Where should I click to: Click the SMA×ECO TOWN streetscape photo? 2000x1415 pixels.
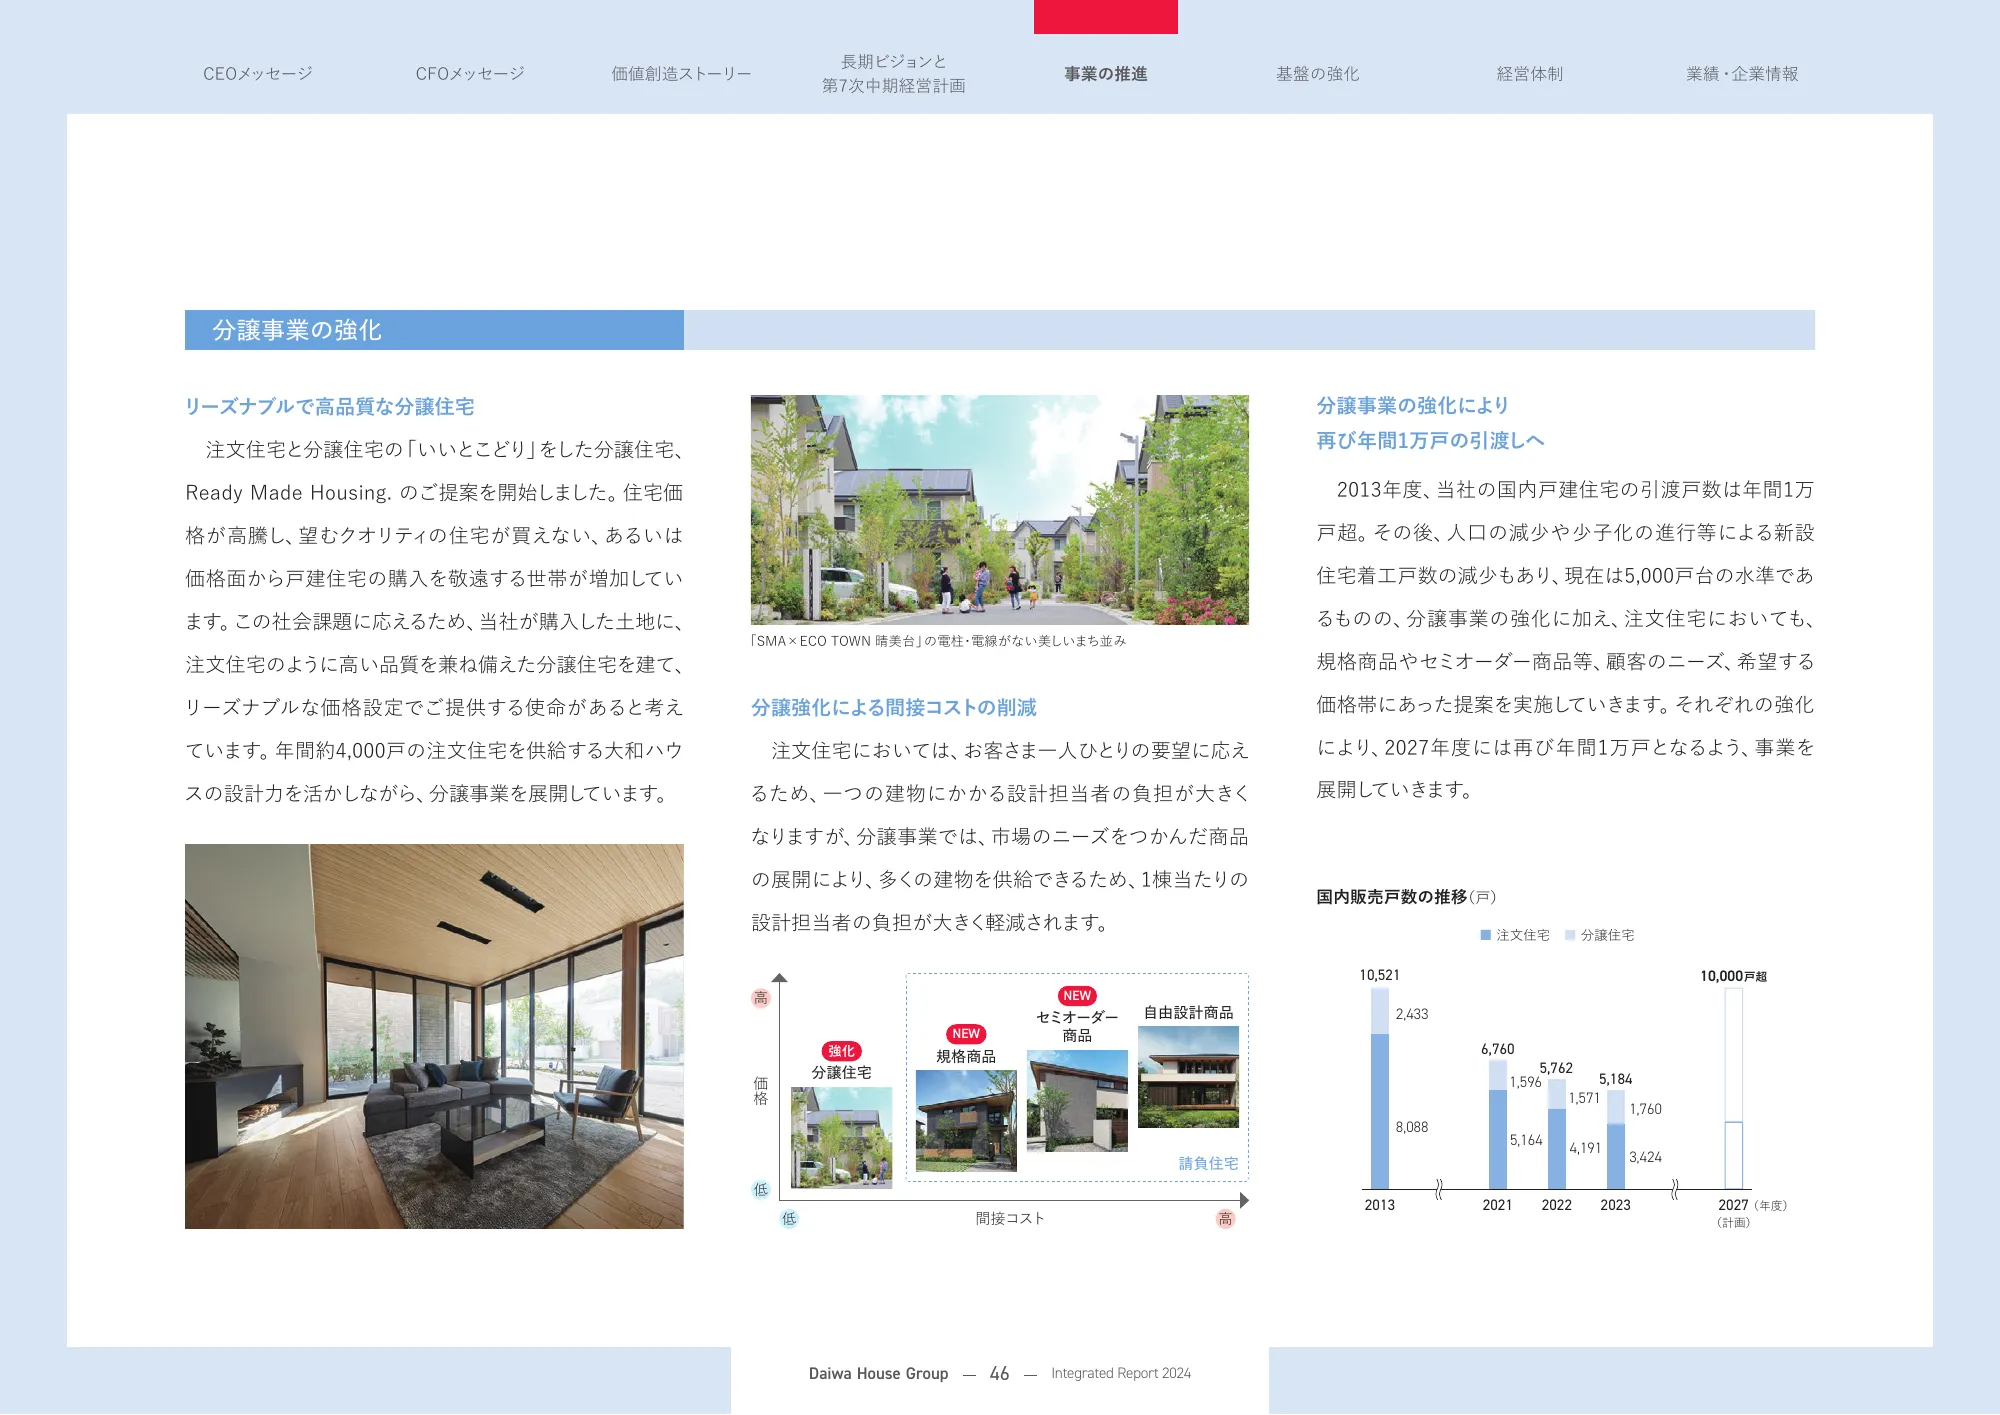(x=1000, y=510)
